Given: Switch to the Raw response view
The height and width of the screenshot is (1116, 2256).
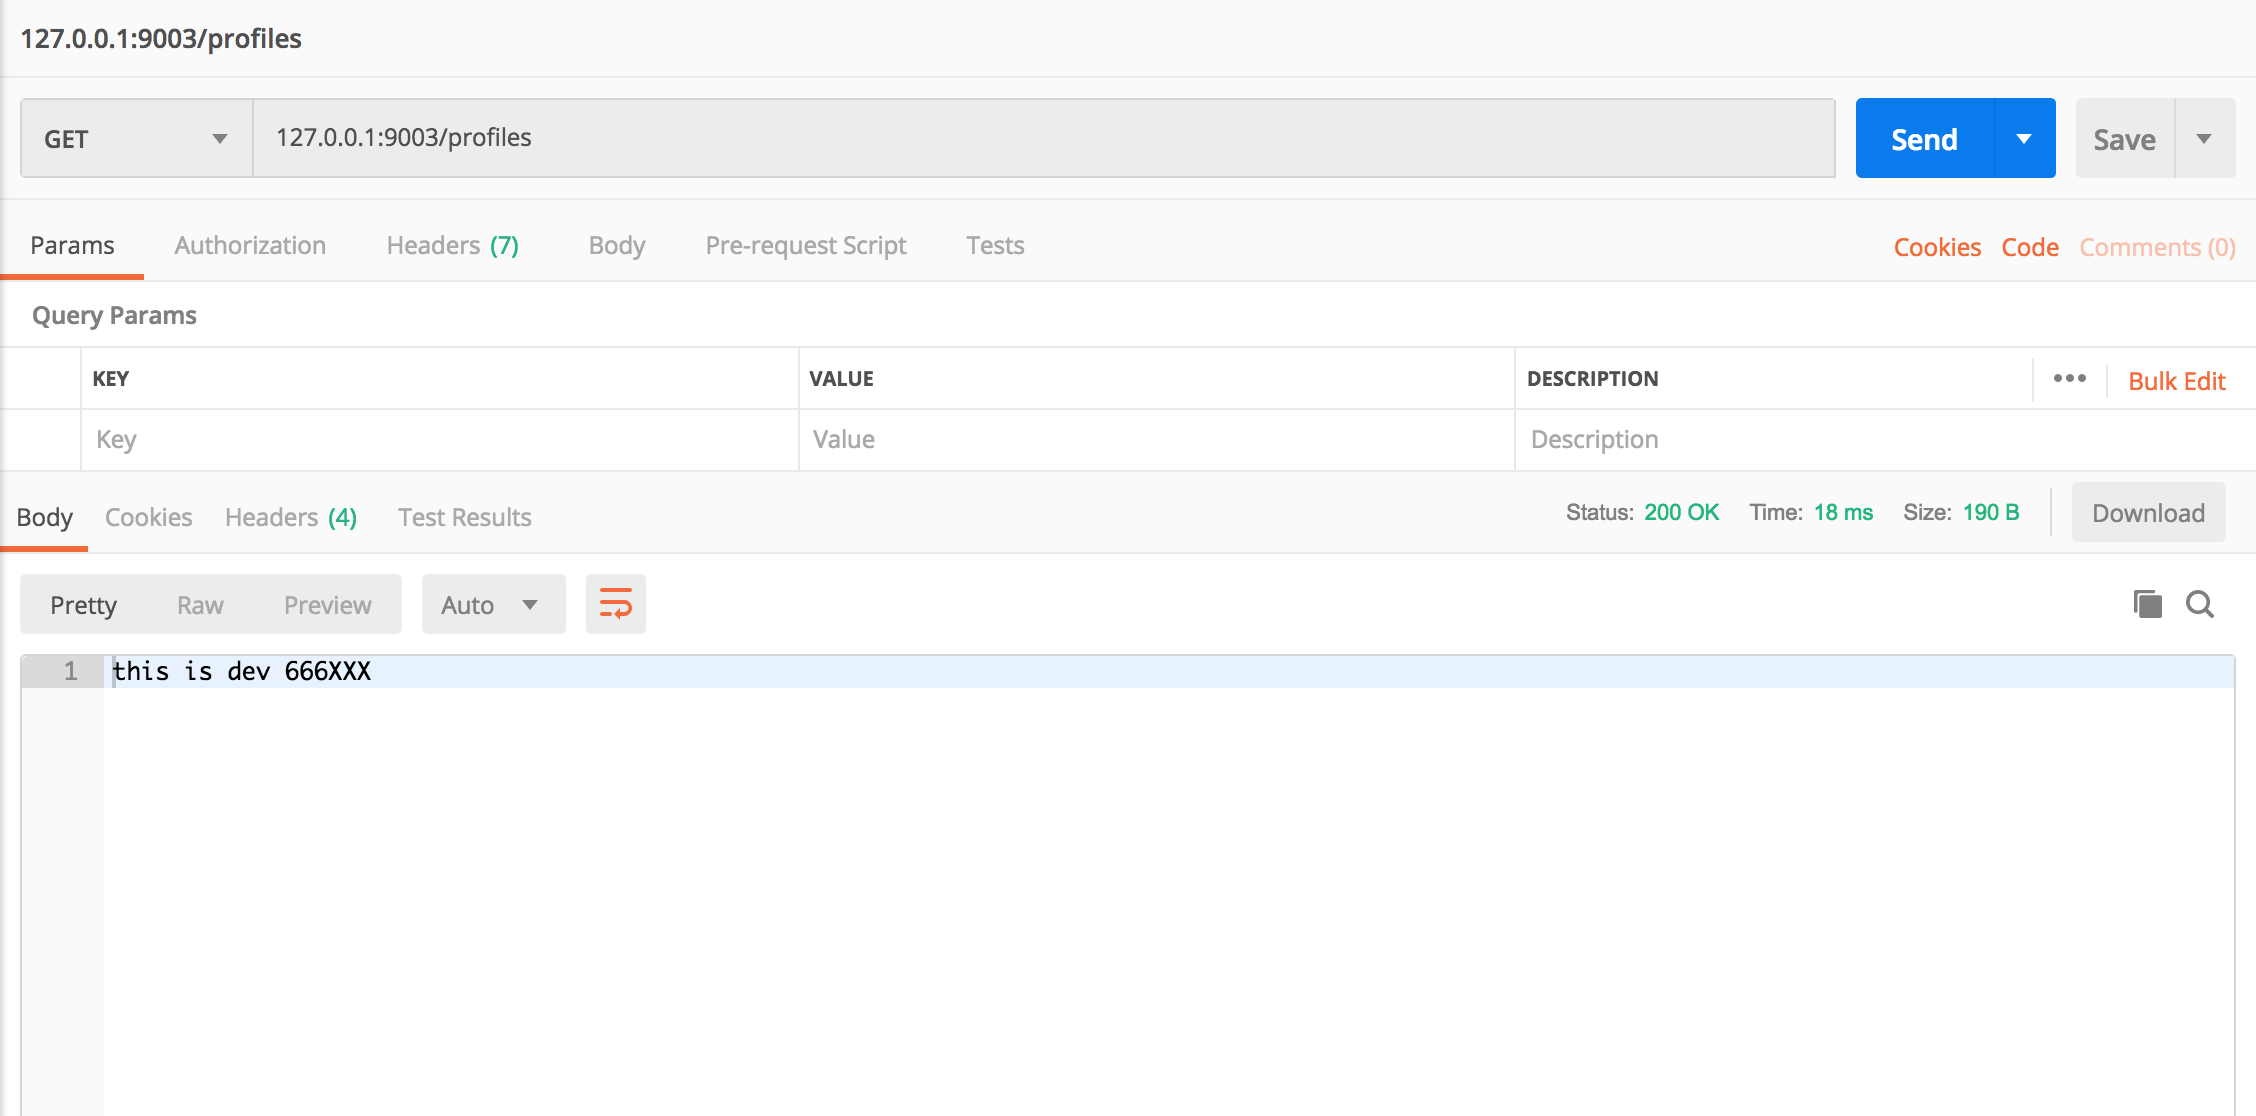Looking at the screenshot, I should click(199, 605).
